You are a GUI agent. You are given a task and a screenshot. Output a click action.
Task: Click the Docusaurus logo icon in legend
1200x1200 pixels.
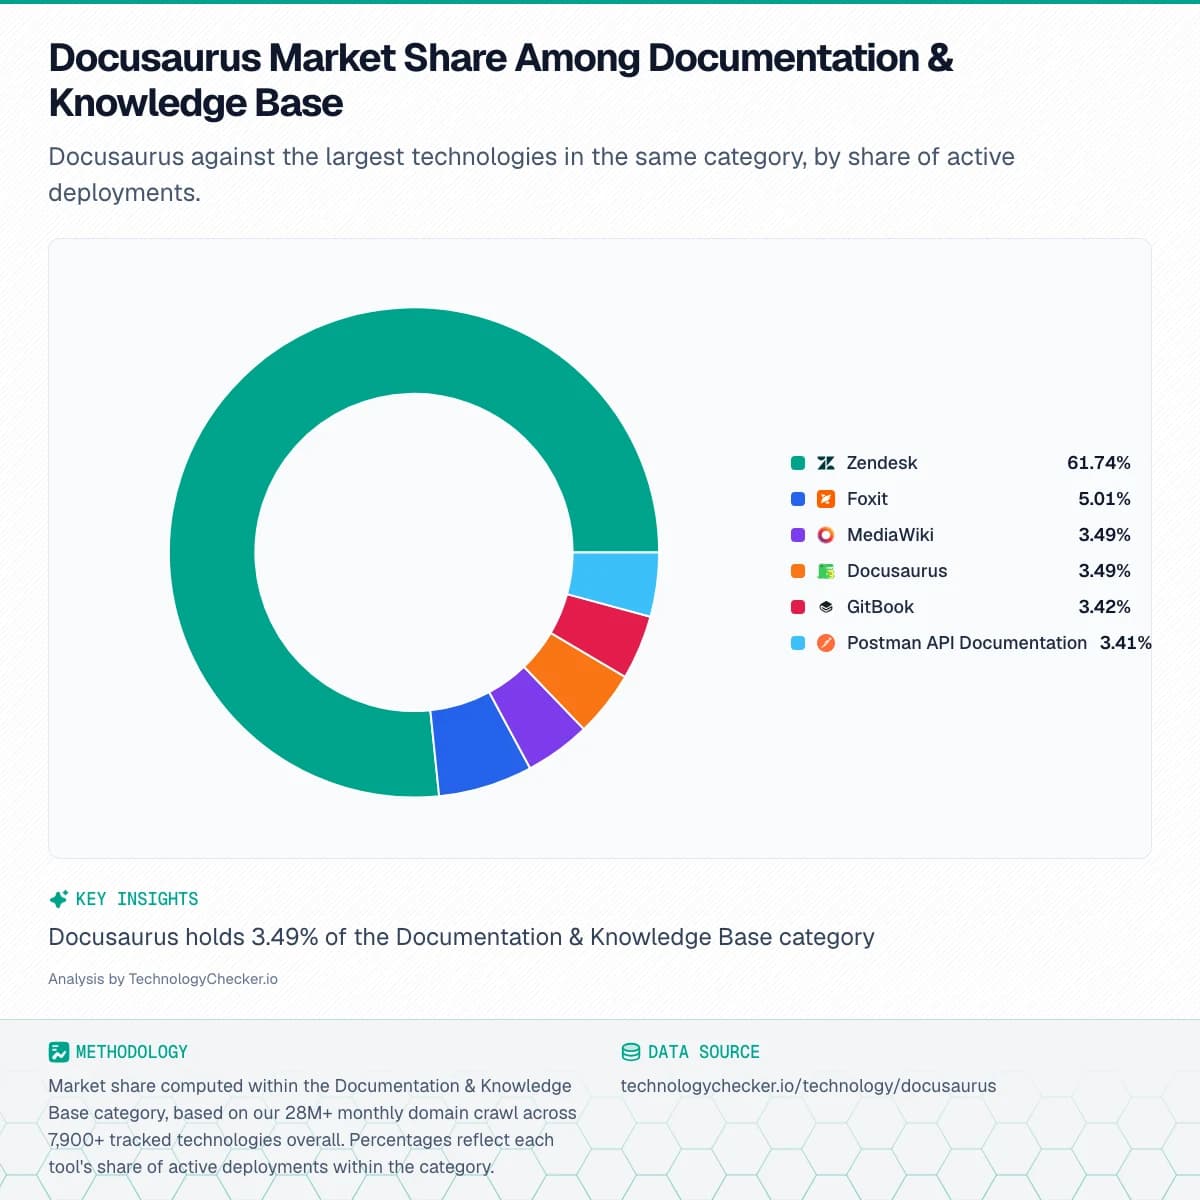click(x=826, y=571)
